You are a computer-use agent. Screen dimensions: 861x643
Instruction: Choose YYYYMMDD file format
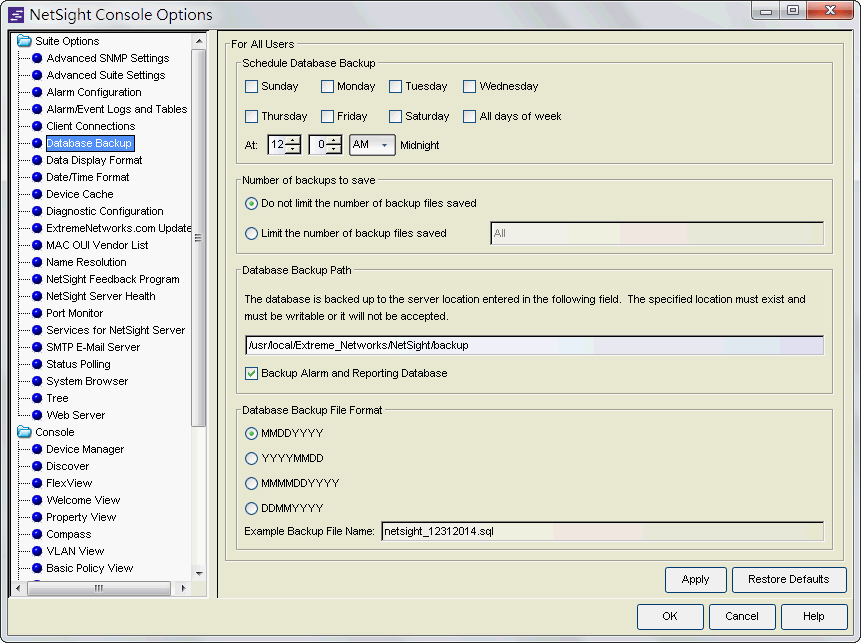click(251, 459)
